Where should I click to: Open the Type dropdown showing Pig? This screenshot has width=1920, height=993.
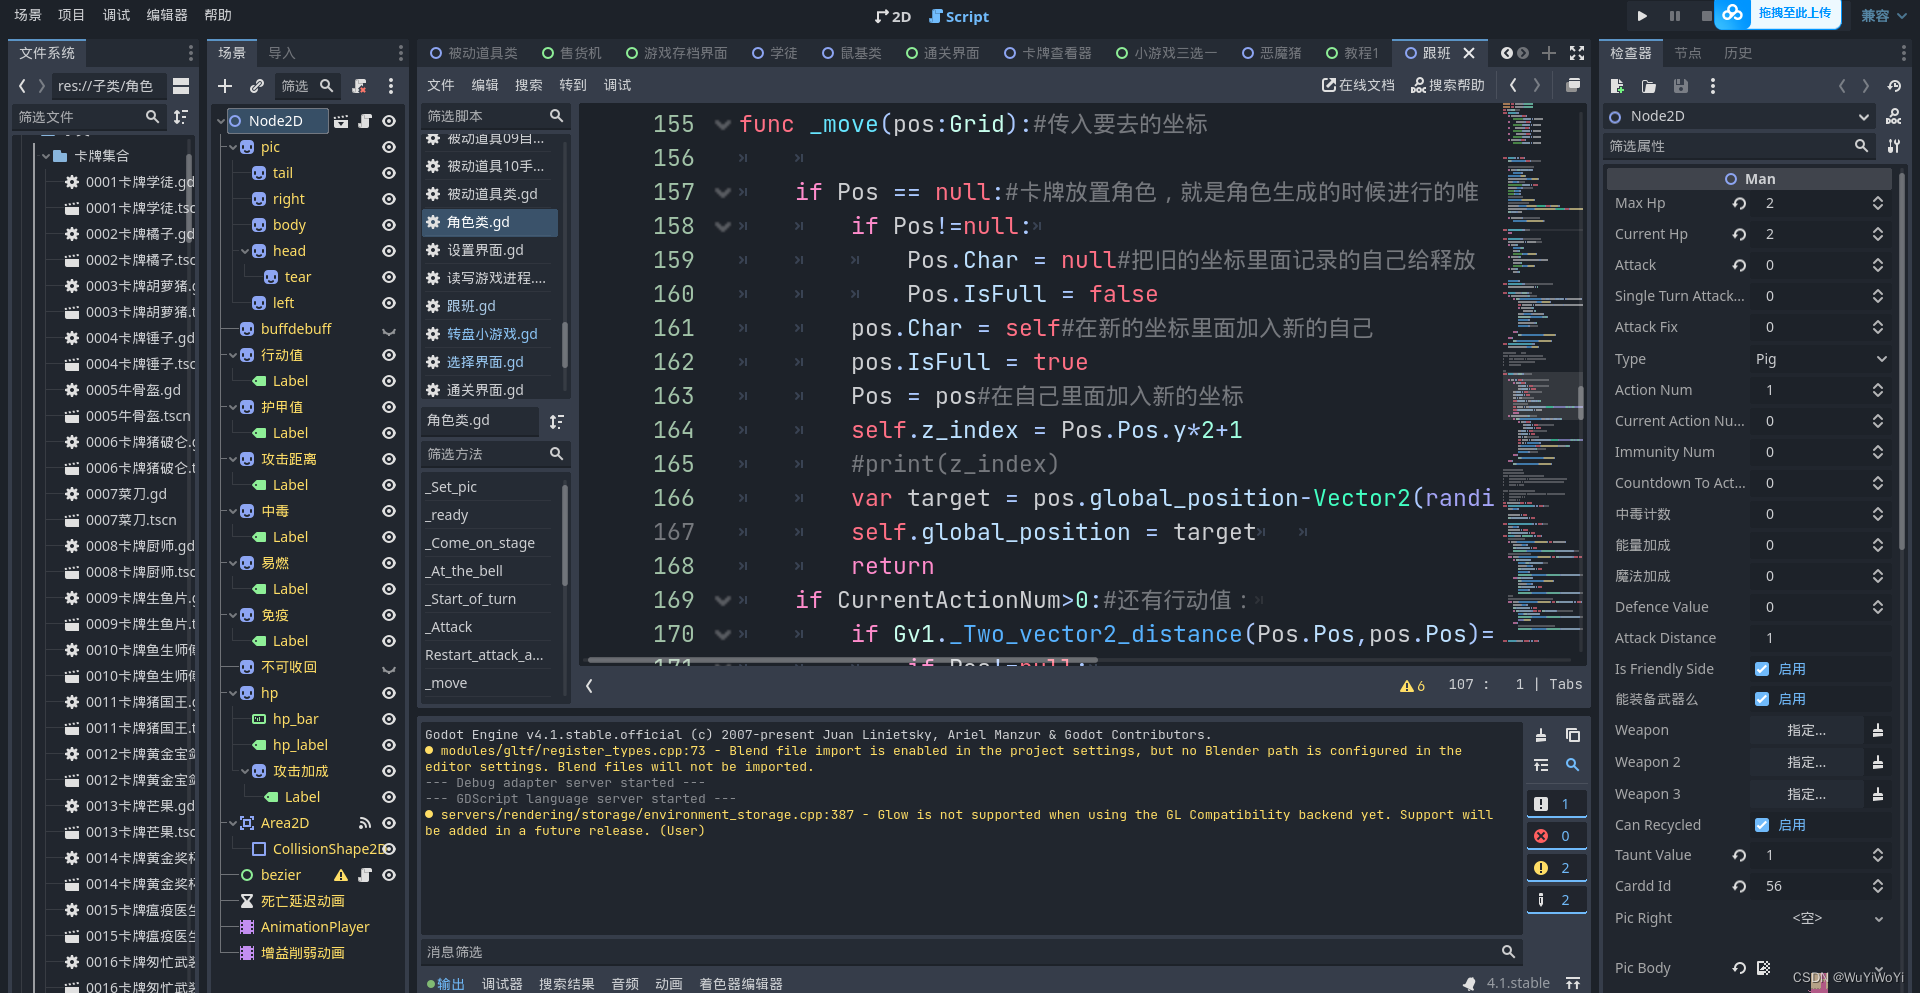[1821, 359]
